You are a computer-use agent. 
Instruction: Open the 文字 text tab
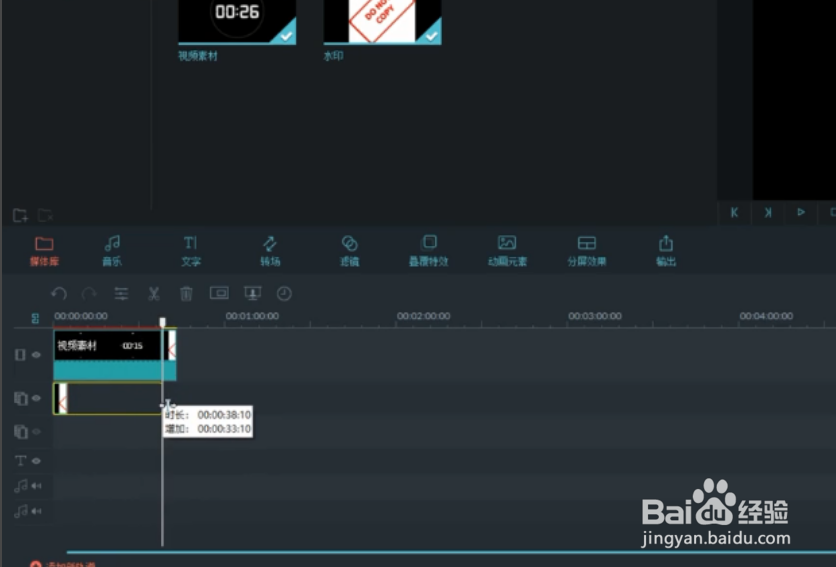190,251
